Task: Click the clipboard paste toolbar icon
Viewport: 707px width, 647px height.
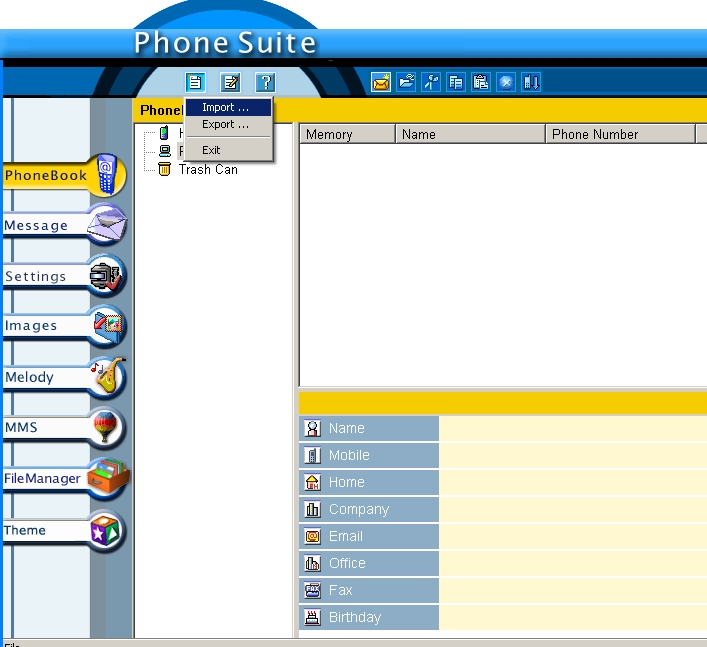Action: (481, 82)
